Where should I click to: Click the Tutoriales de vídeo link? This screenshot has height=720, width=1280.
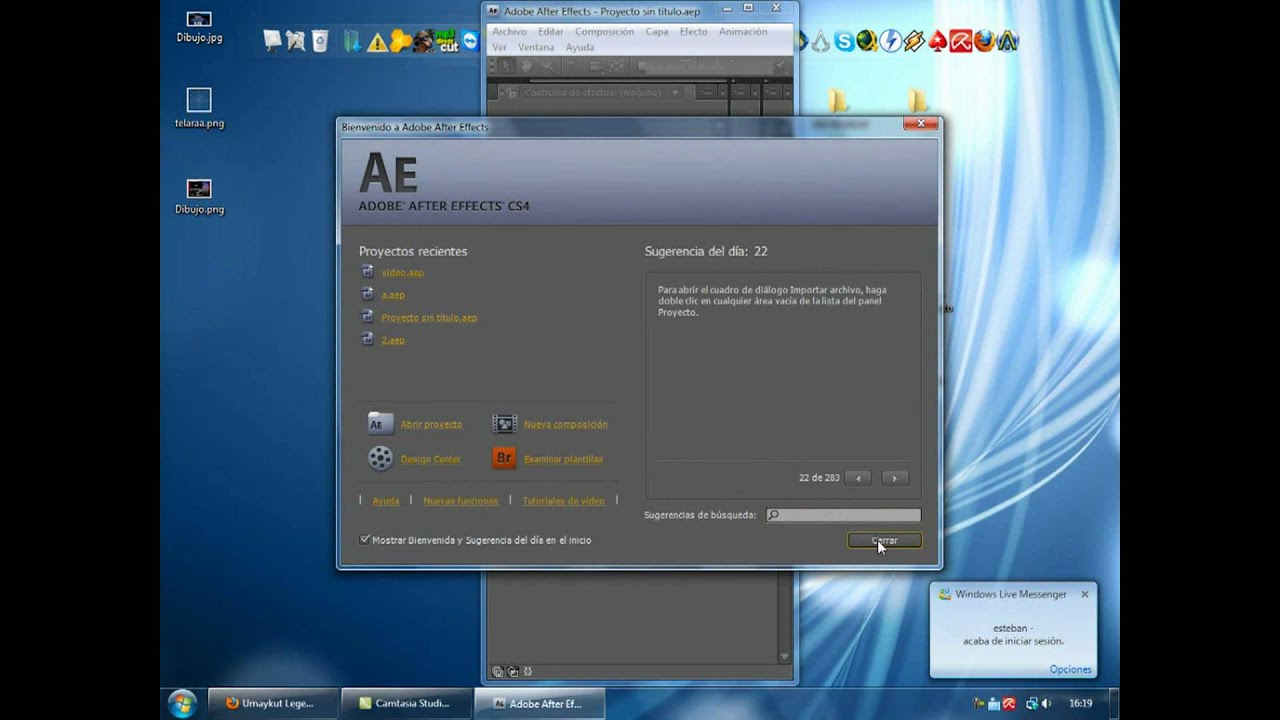coord(563,501)
